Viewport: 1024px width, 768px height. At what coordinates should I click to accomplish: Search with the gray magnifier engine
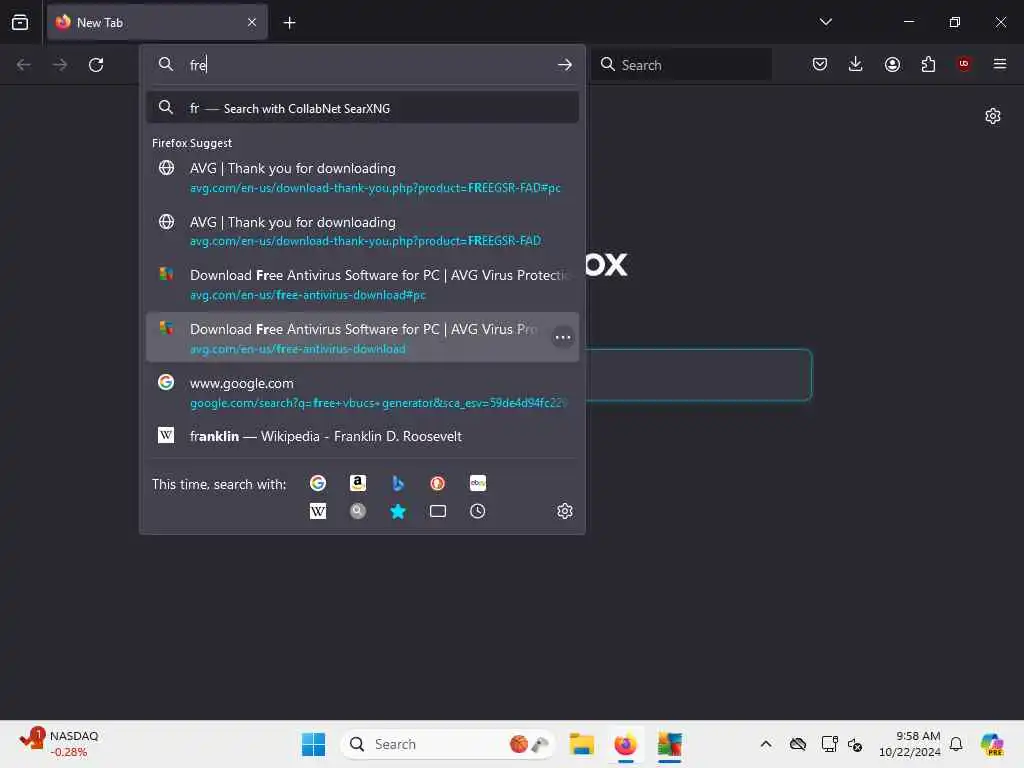pyautogui.click(x=357, y=511)
